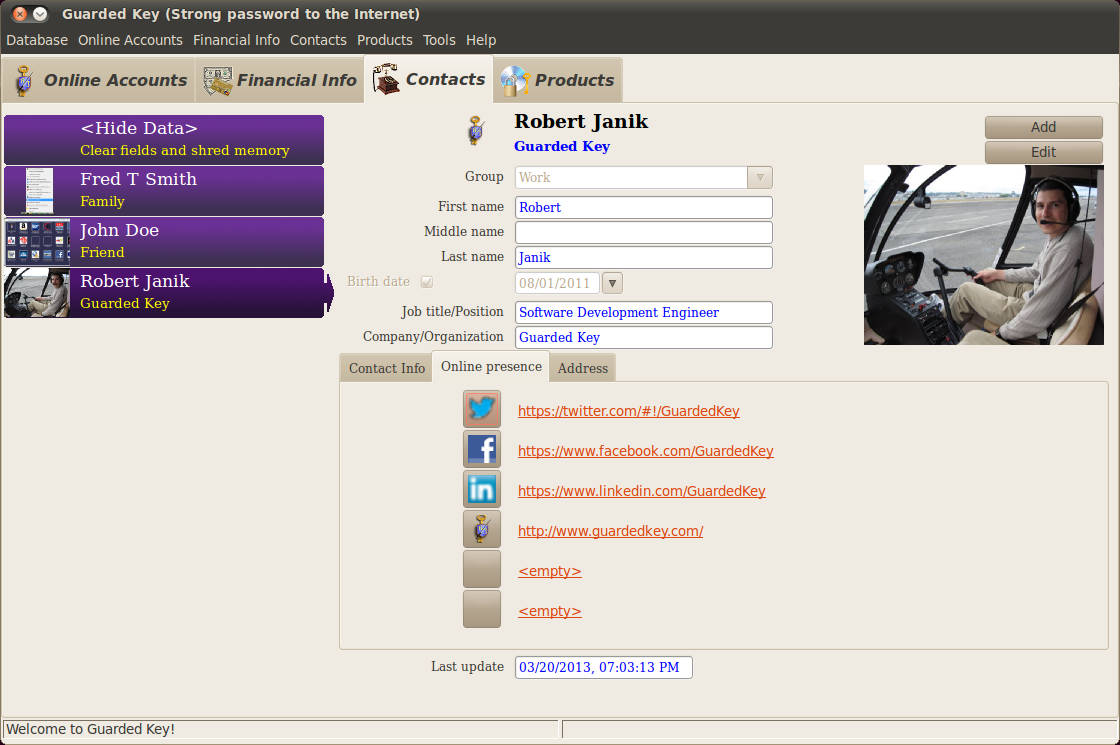Minimize the Guarded Key window

point(41,14)
